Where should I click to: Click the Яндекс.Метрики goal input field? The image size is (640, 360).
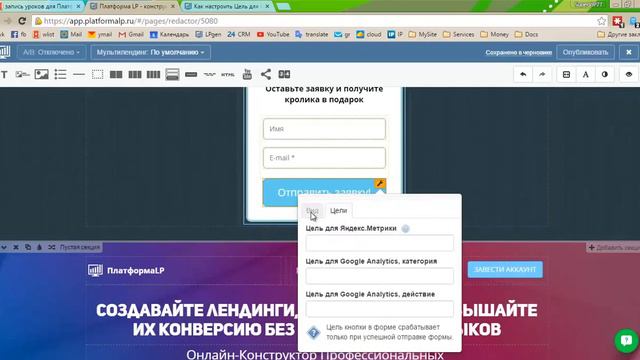(380, 243)
